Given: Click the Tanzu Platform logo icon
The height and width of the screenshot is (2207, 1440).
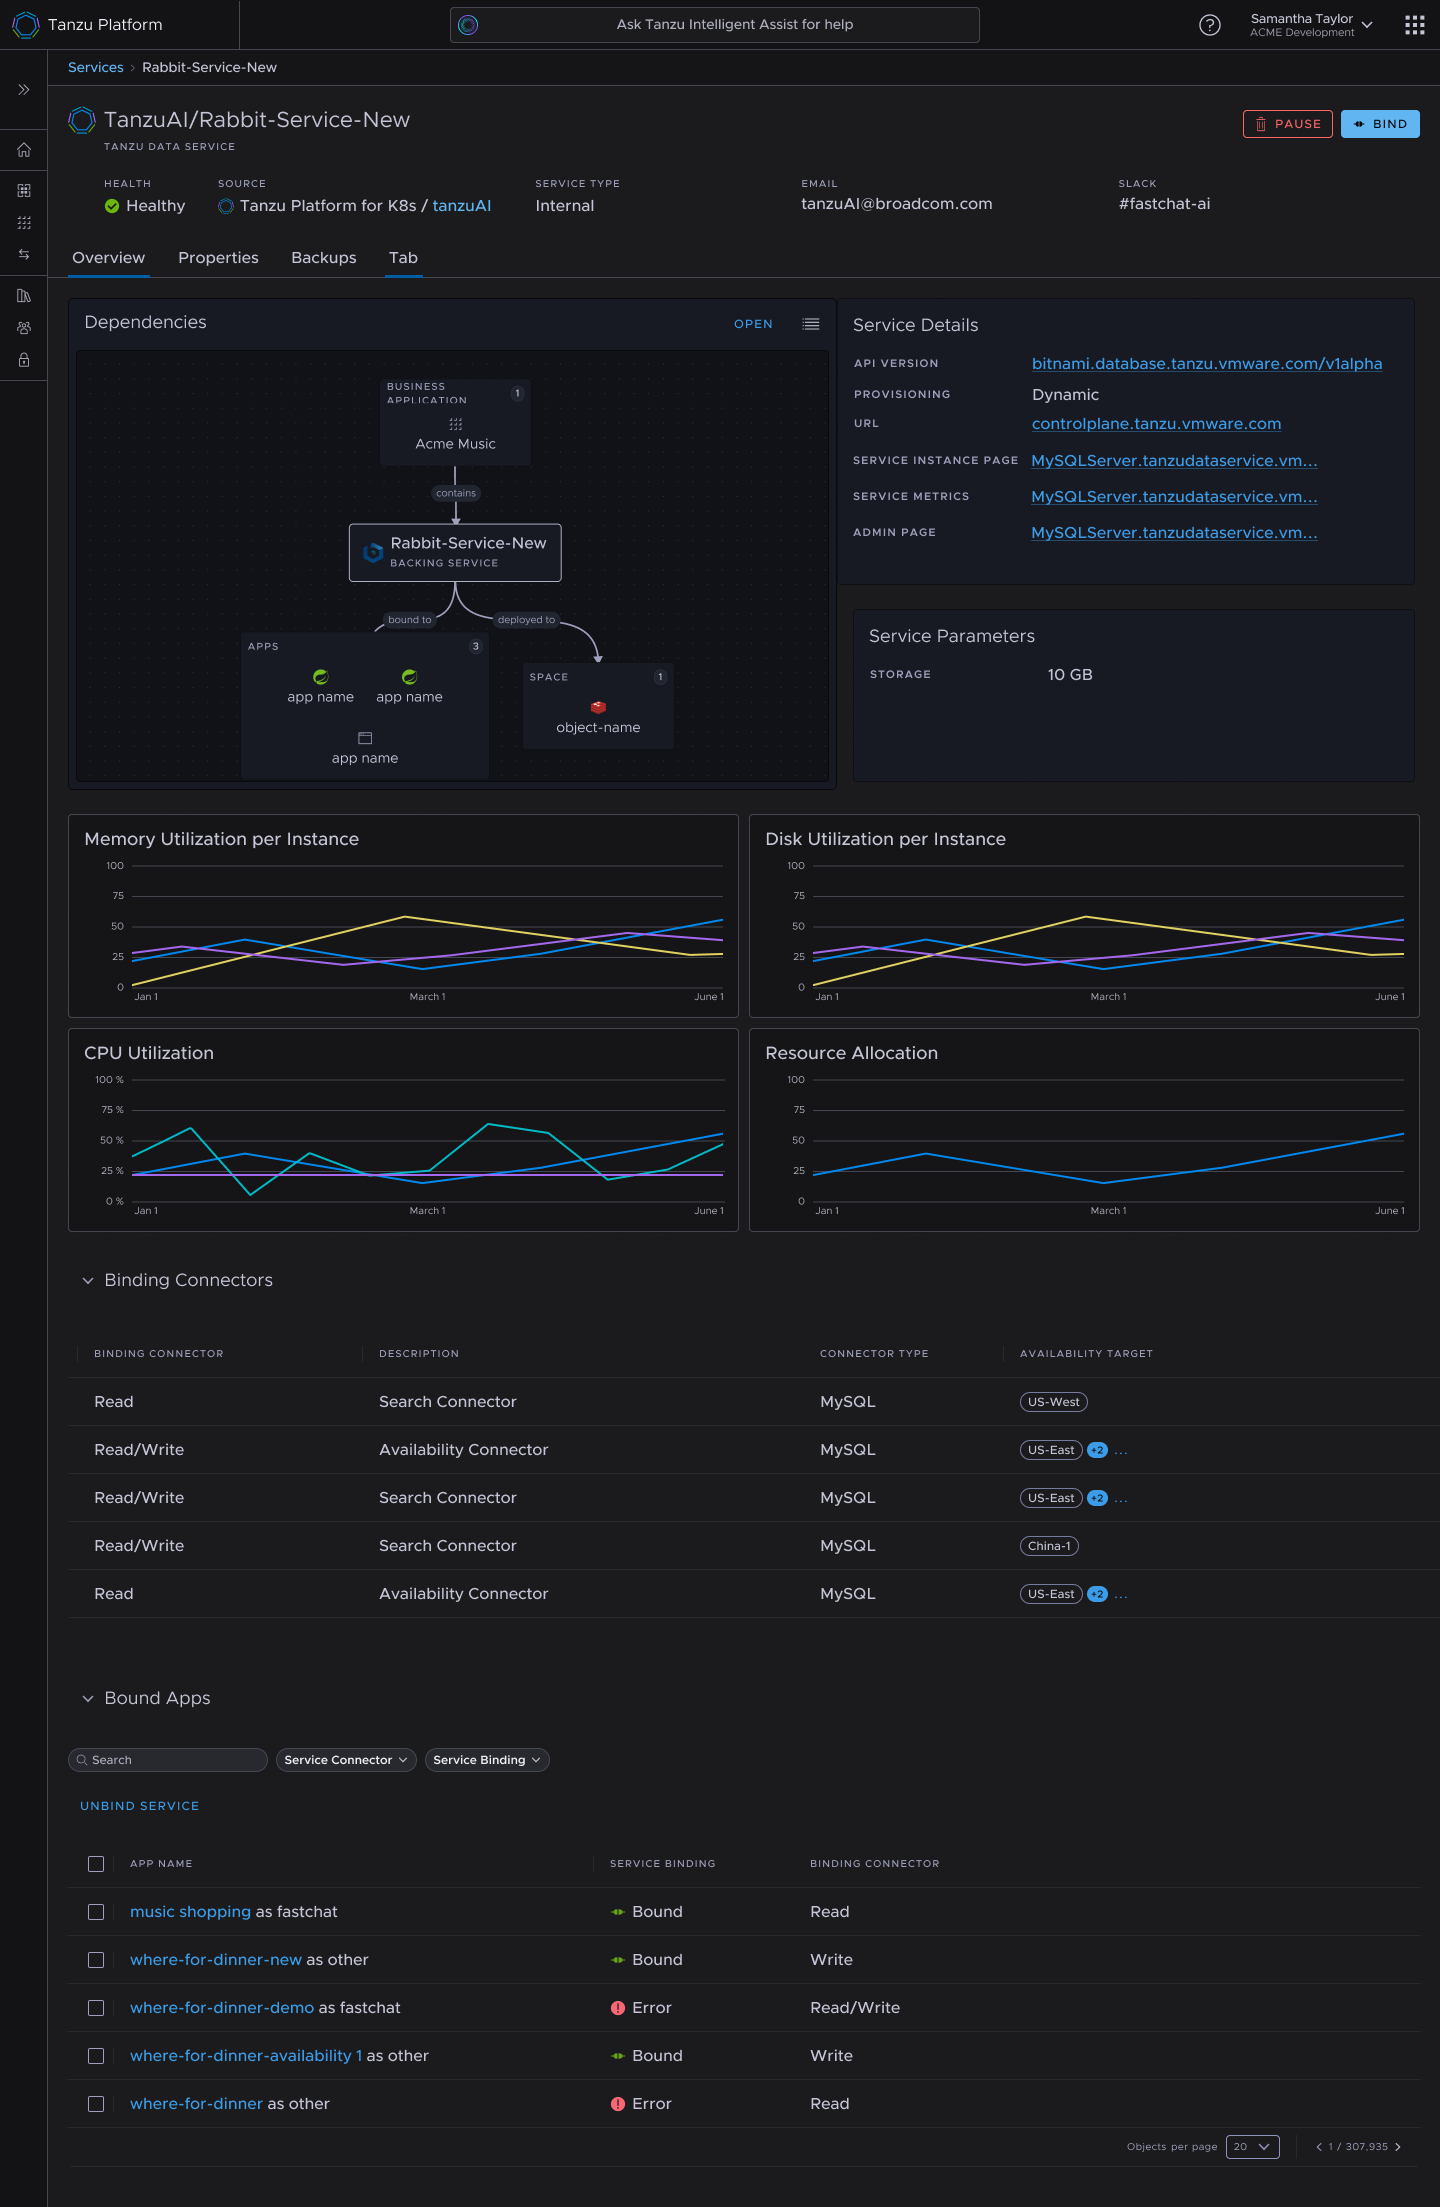Looking at the screenshot, I should click(x=26, y=25).
